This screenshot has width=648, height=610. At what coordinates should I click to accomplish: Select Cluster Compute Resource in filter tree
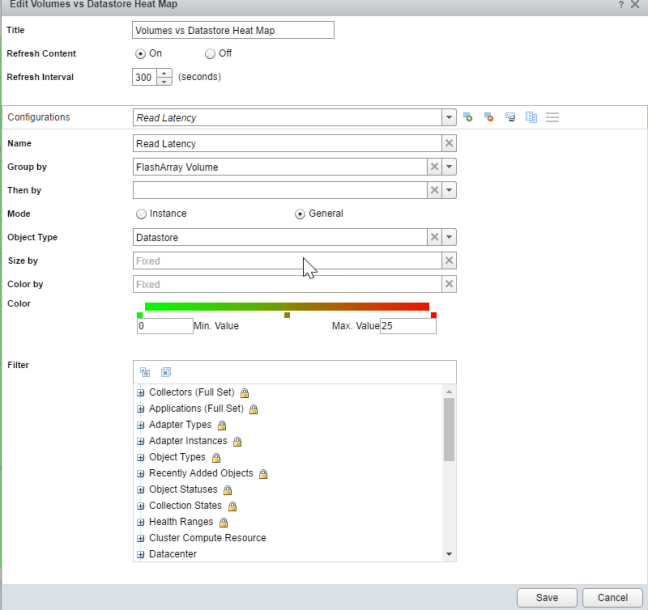(x=207, y=538)
